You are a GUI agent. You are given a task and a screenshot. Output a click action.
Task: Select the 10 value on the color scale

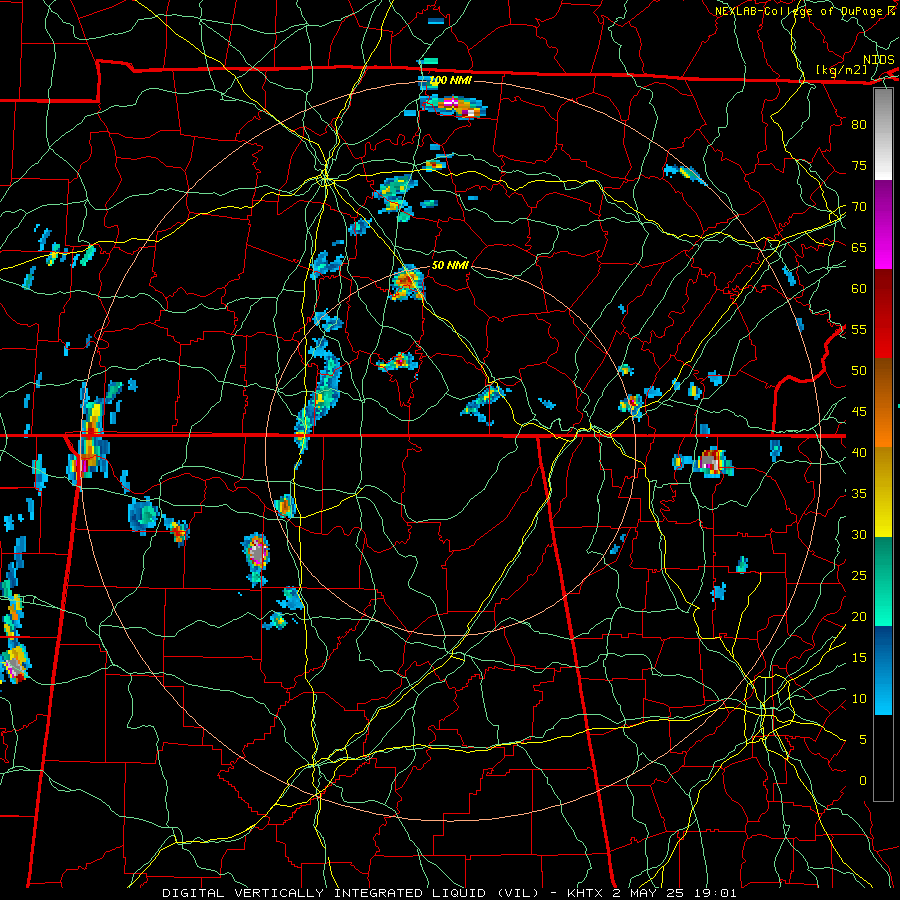point(859,699)
